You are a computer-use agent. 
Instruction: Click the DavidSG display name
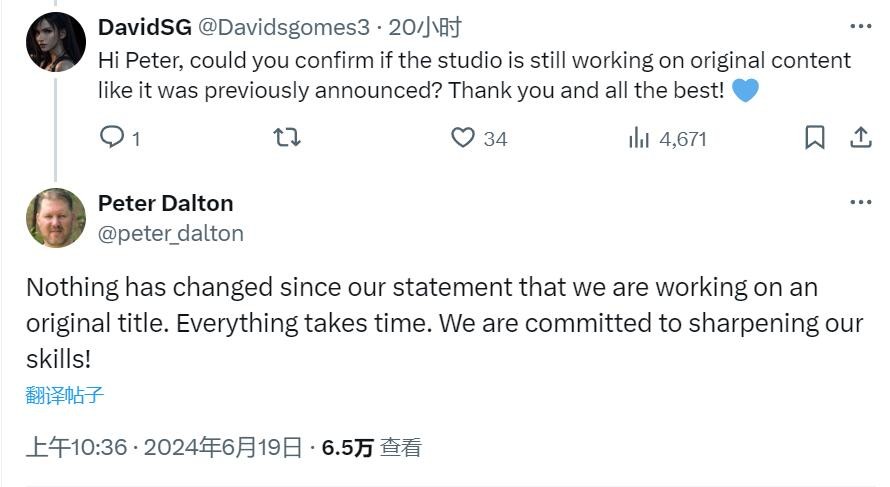pyautogui.click(x=145, y=27)
